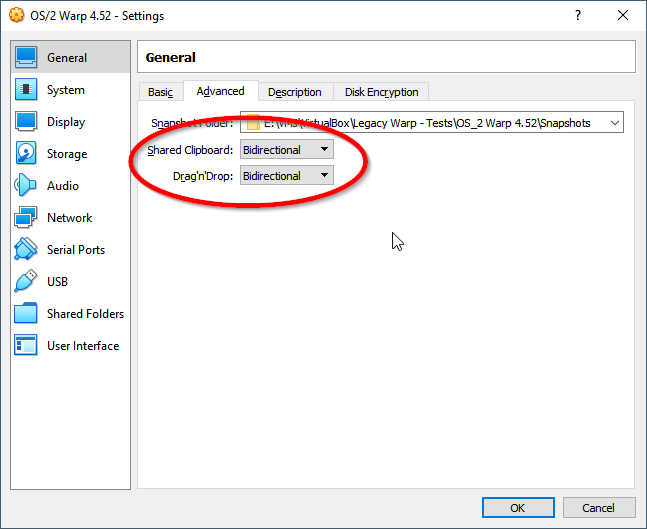The height and width of the screenshot is (529, 647).
Task: Switch to the Basic tab
Action: point(161,92)
